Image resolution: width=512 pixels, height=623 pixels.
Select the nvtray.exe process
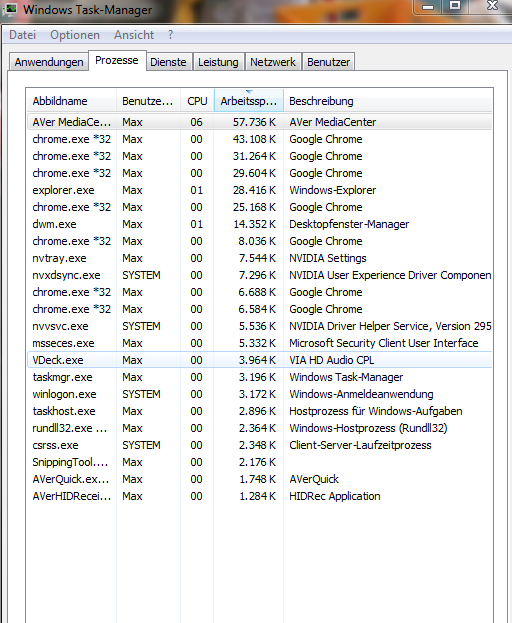(260, 258)
